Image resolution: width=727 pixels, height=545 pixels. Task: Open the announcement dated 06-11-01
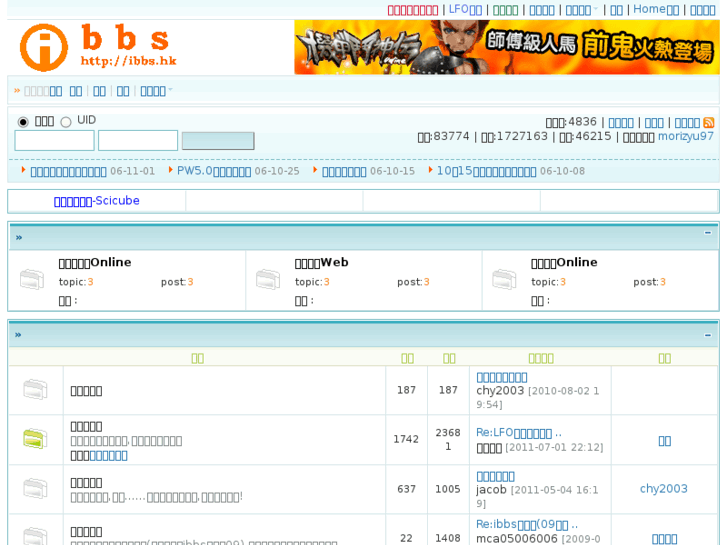tap(68, 172)
